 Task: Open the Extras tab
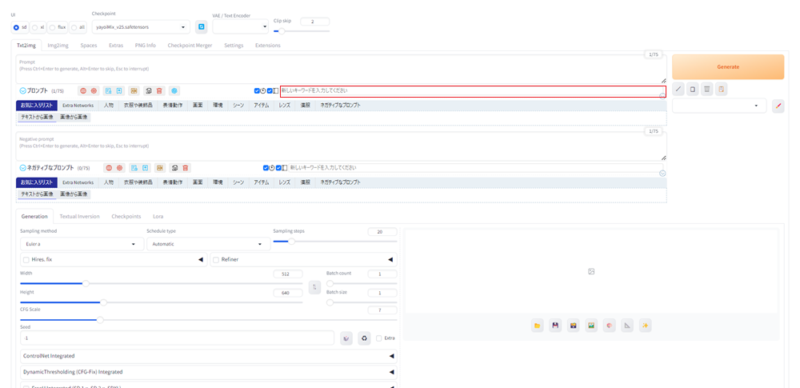click(116, 45)
